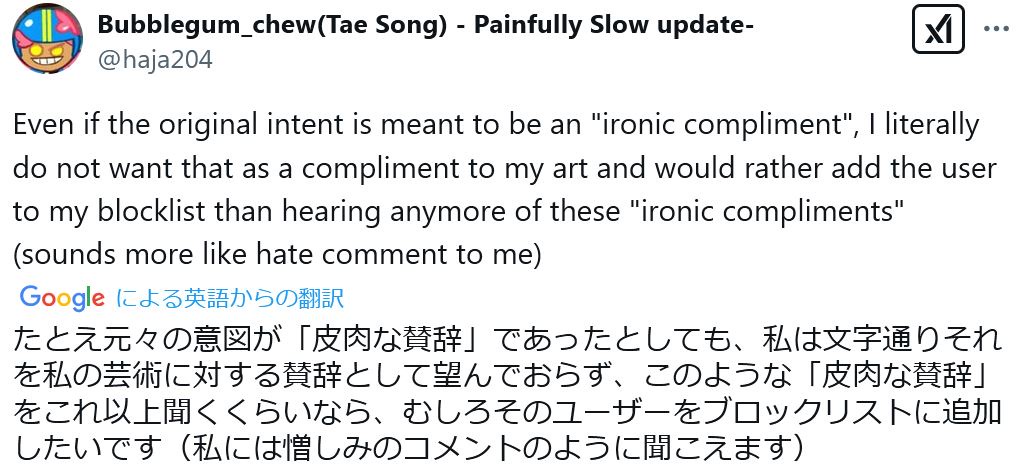Image resolution: width=1018 pixels, height=466 pixels.
Task: Click the による英語からの翻訳 translation link
Action: 230,299
